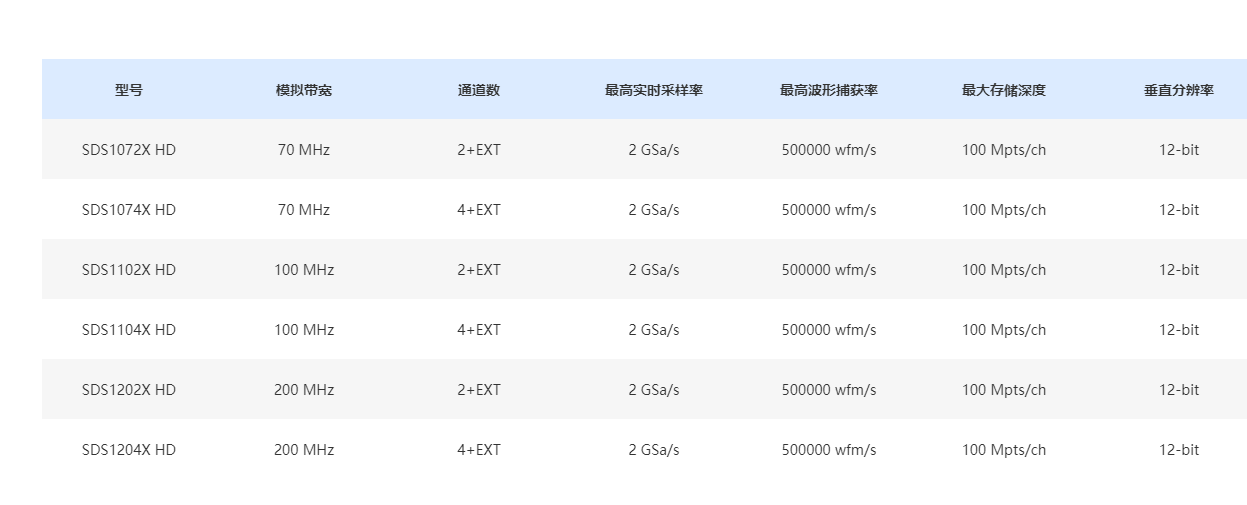This screenshot has height=505, width=1247.
Task: Click the 最大存储深度 column header
Action: tap(1004, 90)
